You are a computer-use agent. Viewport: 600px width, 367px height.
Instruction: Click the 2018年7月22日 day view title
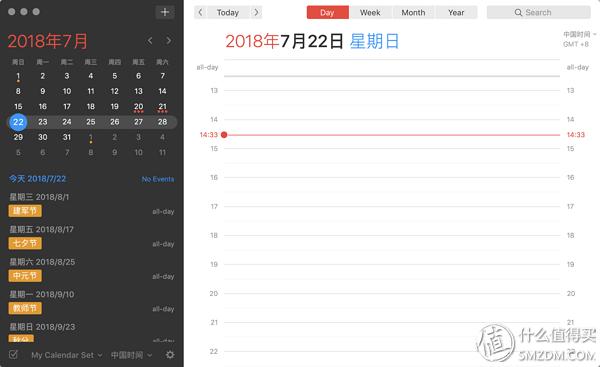[x=284, y=41]
